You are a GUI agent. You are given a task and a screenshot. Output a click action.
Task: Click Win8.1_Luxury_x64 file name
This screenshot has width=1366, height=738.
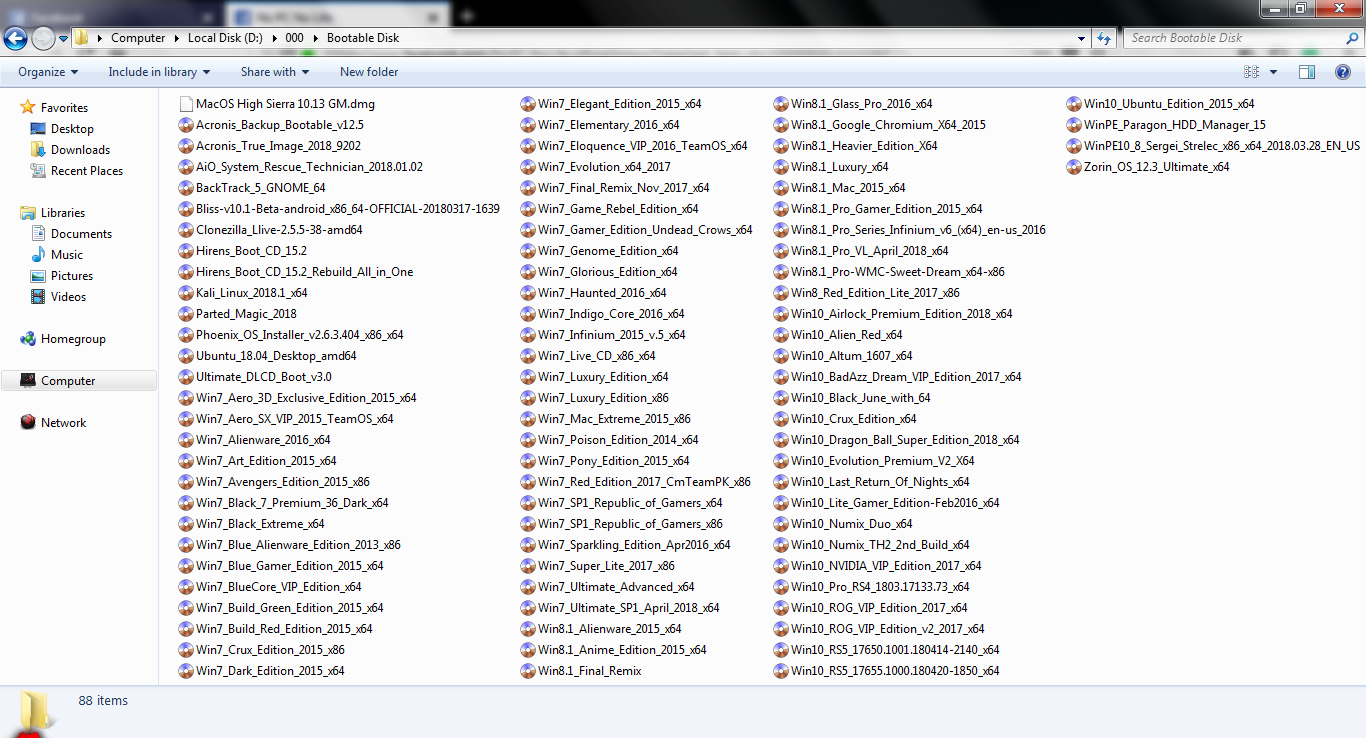pos(840,167)
